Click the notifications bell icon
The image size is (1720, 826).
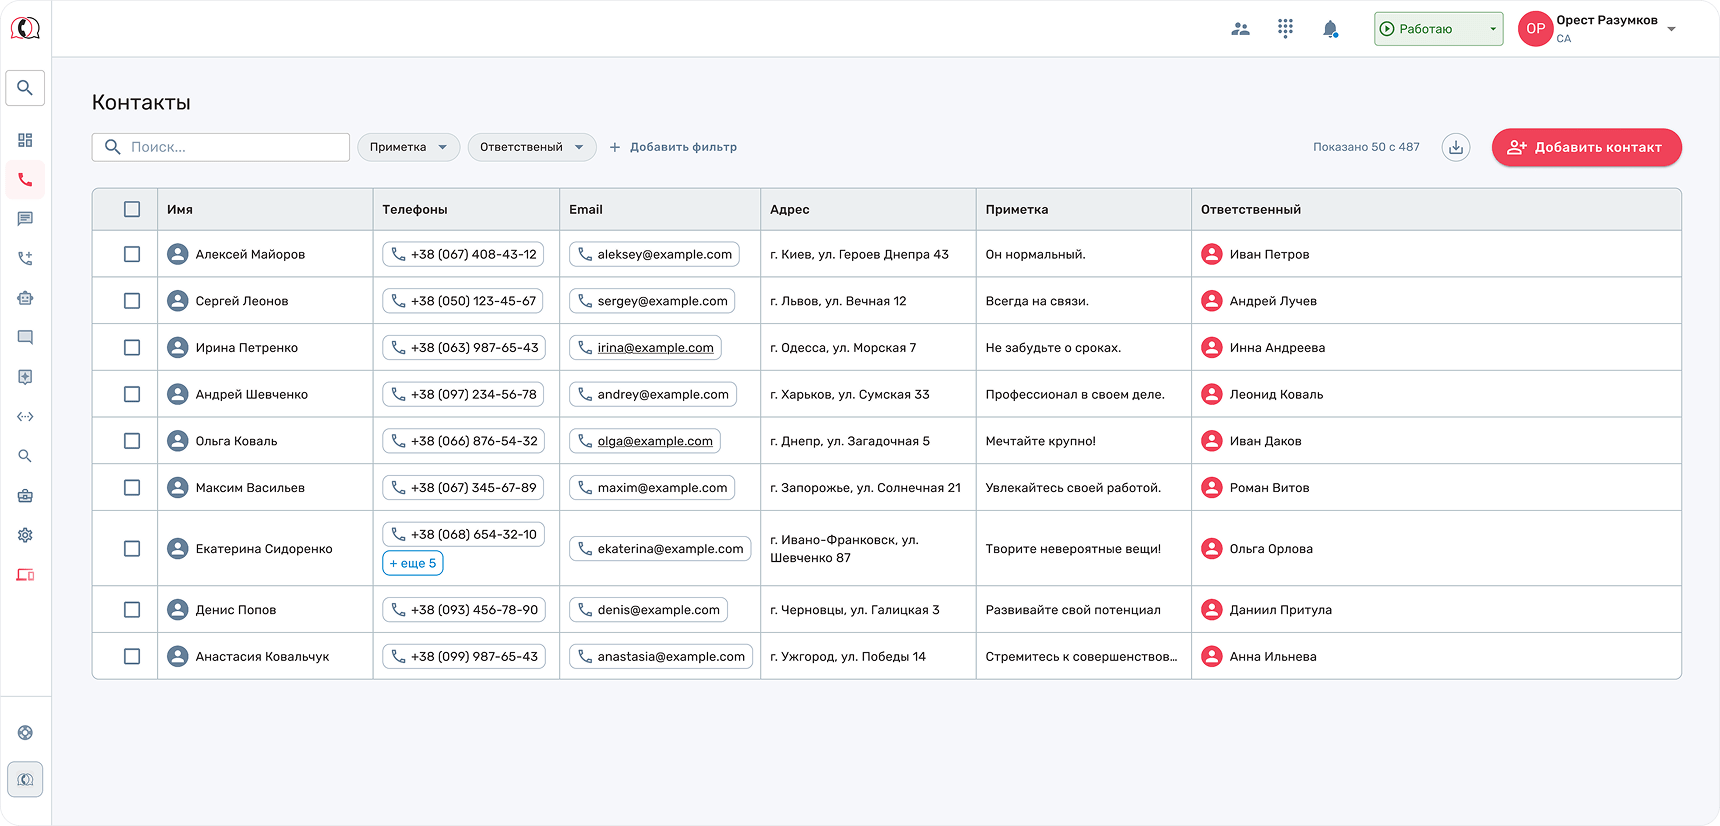[x=1330, y=29]
